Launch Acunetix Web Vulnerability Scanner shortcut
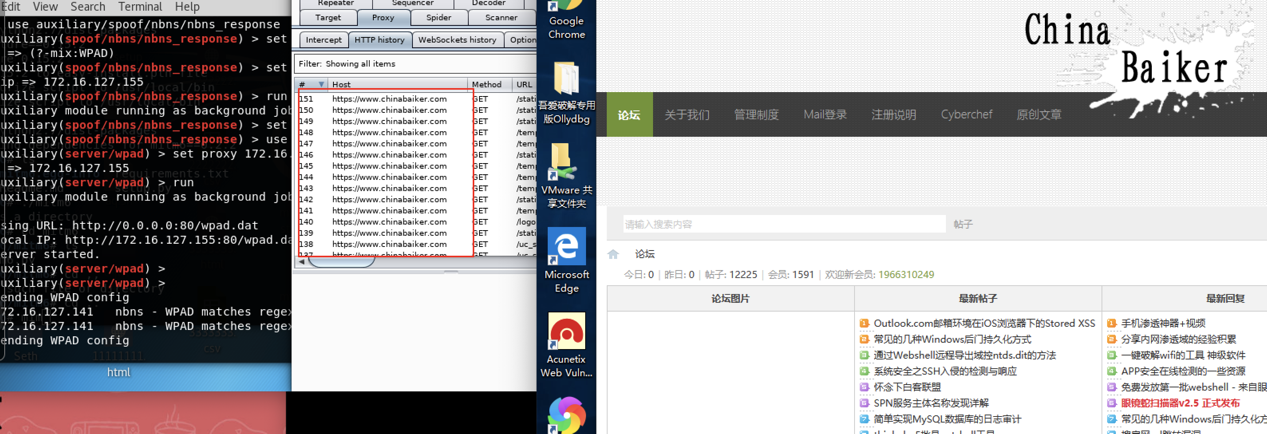The height and width of the screenshot is (434, 1267). (x=566, y=333)
